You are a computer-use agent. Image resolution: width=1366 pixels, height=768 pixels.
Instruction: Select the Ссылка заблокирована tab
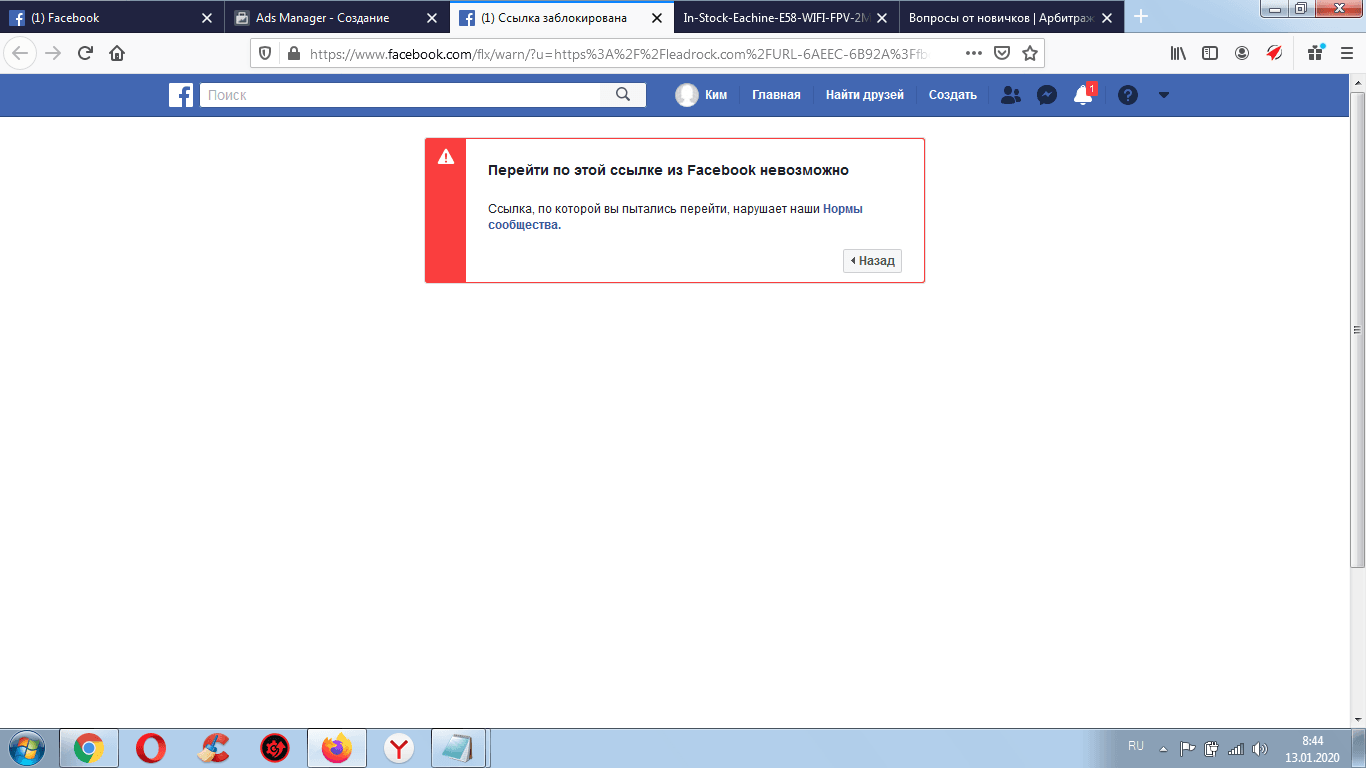561,17
